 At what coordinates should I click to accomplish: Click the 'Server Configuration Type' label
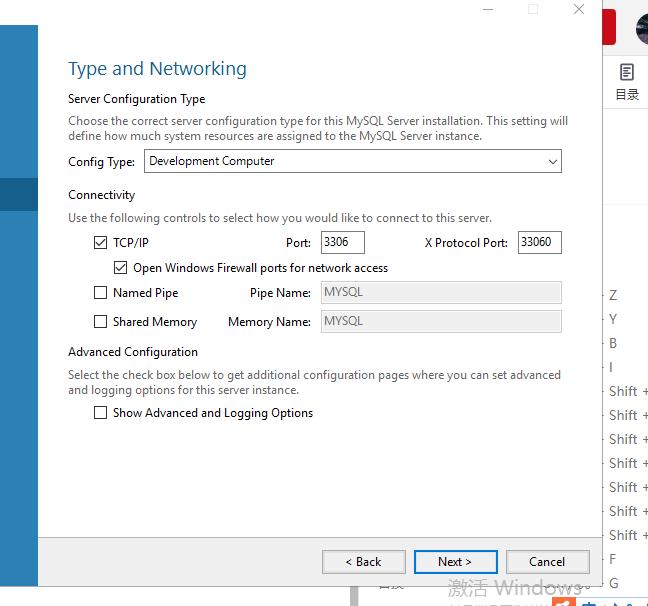coord(136,99)
